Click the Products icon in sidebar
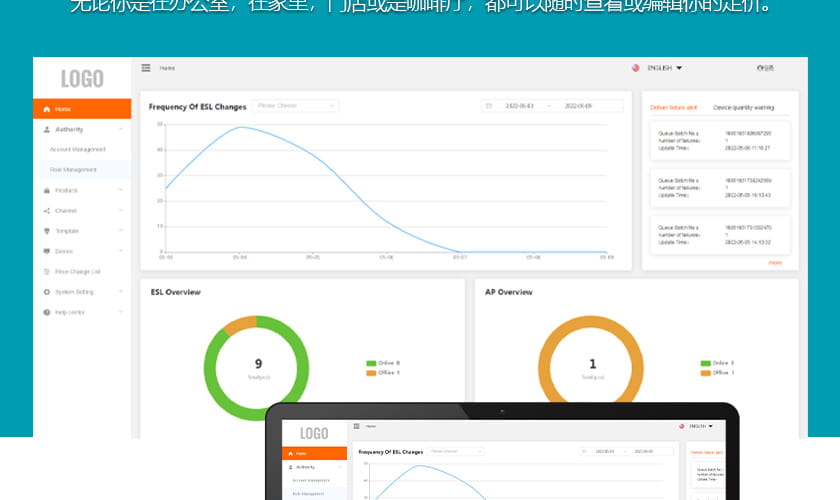This screenshot has height=500, width=840. click(x=47, y=190)
